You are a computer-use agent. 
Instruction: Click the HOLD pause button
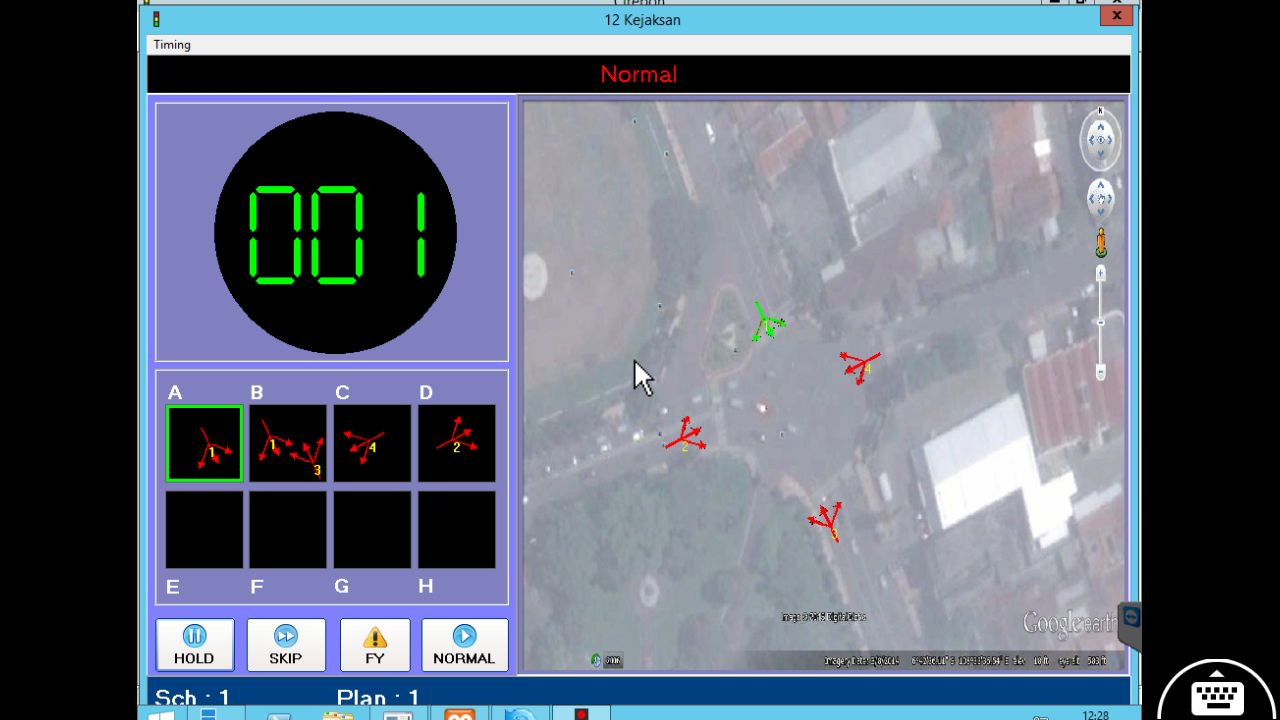[194, 644]
